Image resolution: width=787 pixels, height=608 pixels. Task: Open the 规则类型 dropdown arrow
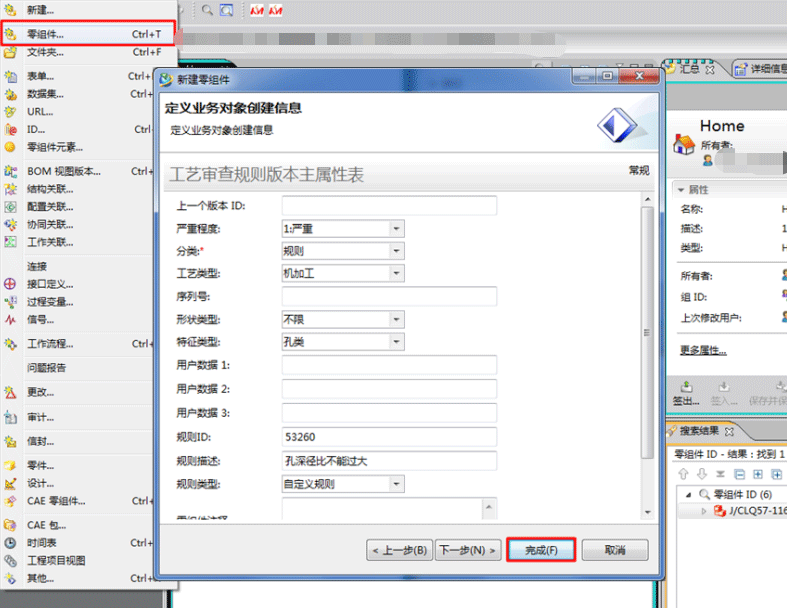(x=396, y=485)
